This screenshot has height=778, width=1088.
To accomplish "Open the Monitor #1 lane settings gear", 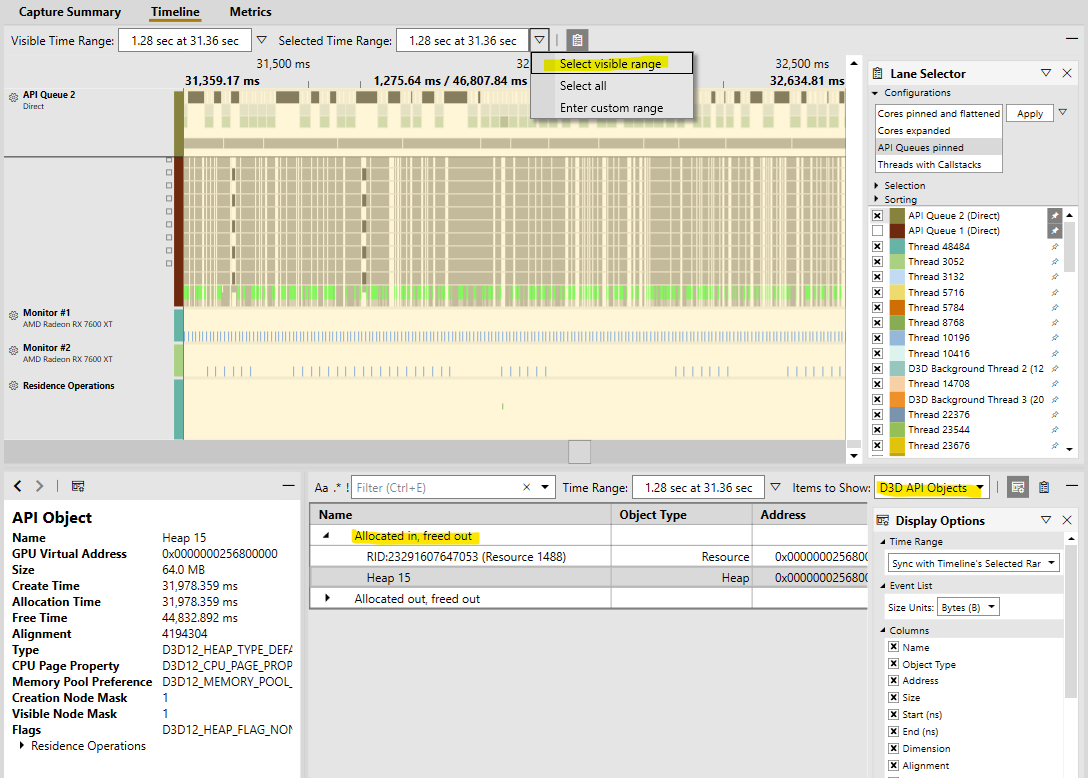I will (x=13, y=316).
